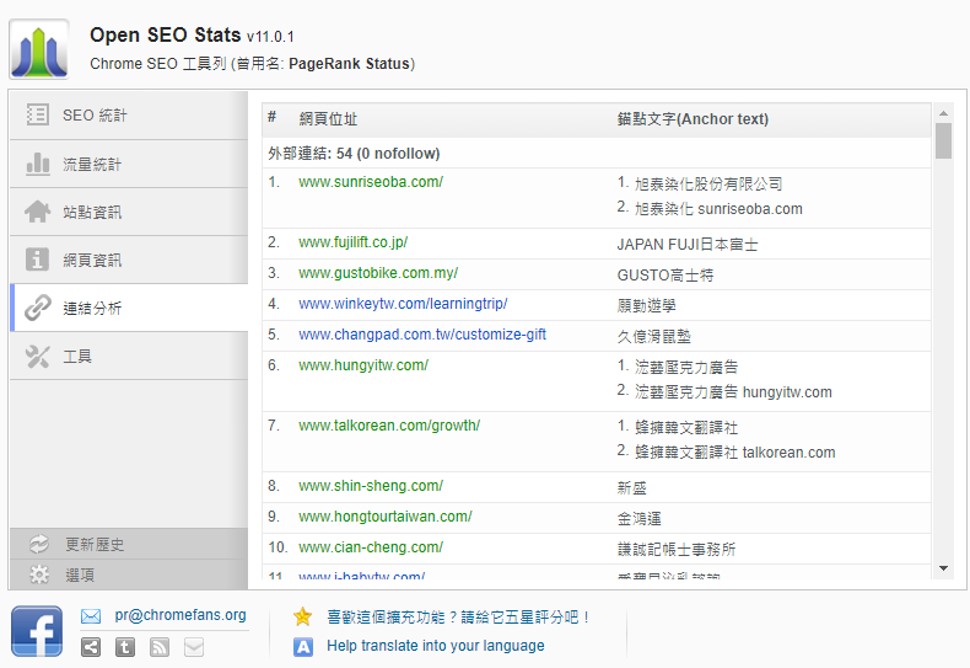
Task: Open the www.winkeytw.com/learningtrip/ link
Action: click(x=403, y=304)
